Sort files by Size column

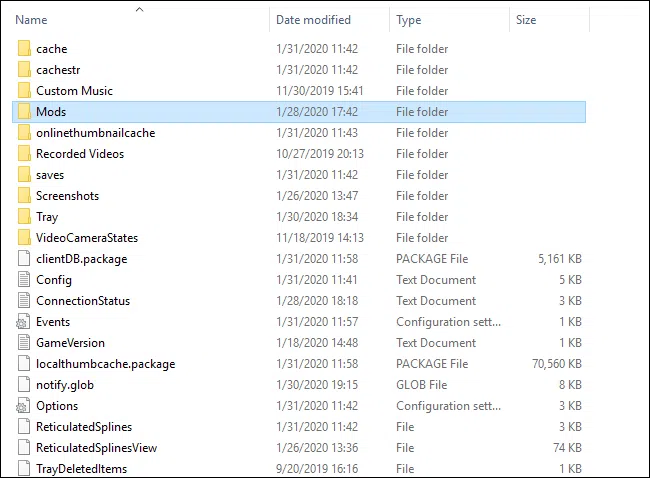pos(526,20)
